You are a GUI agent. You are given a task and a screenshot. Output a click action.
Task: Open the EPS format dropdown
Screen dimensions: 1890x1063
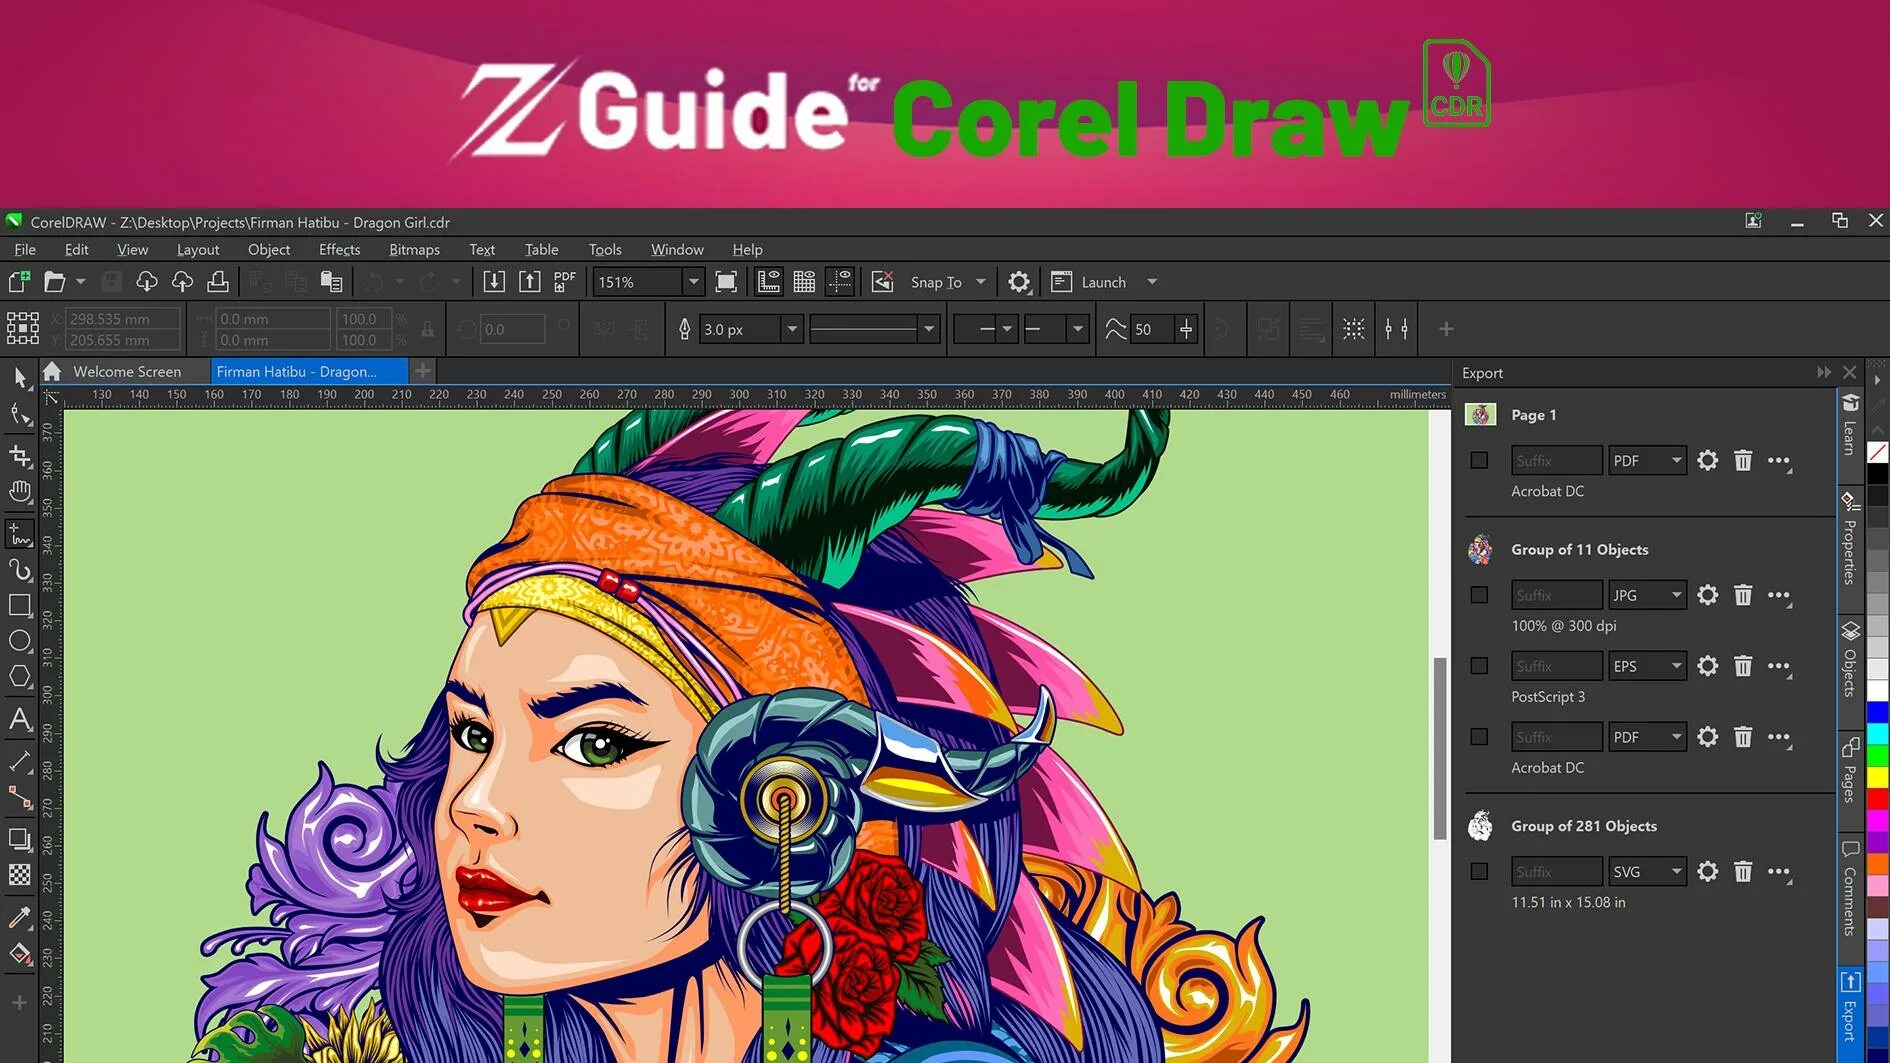(x=1647, y=666)
